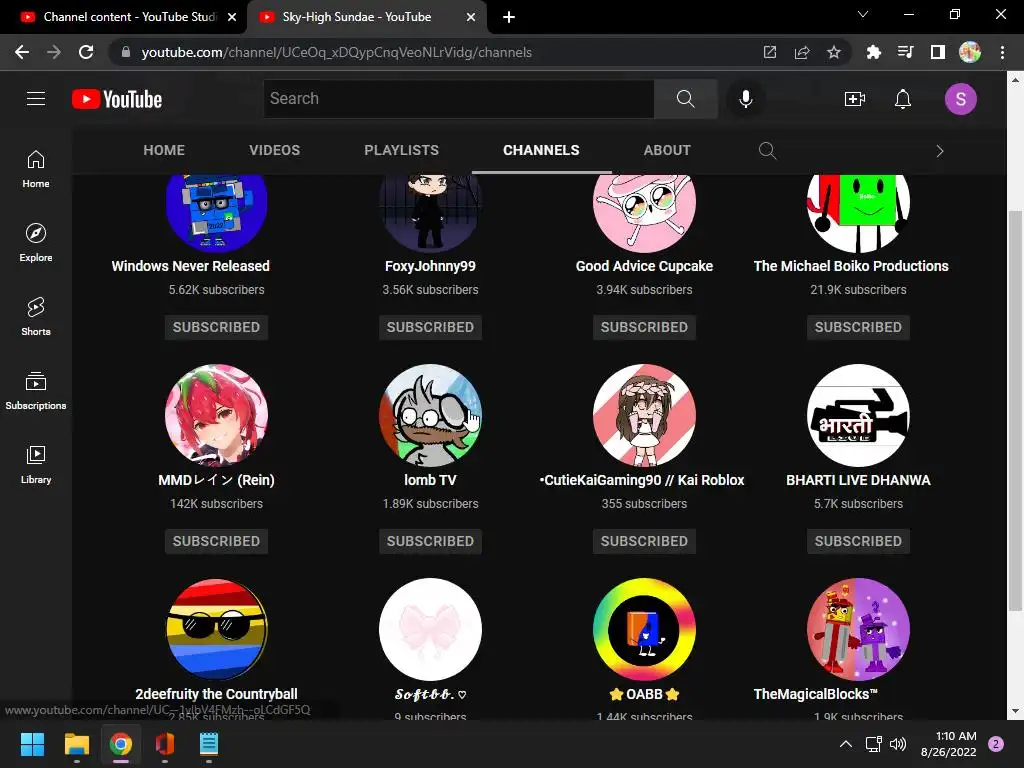Toggle subscription for BHARTI LIVE DHANWA
Viewport: 1024px width, 768px height.
[x=858, y=541]
